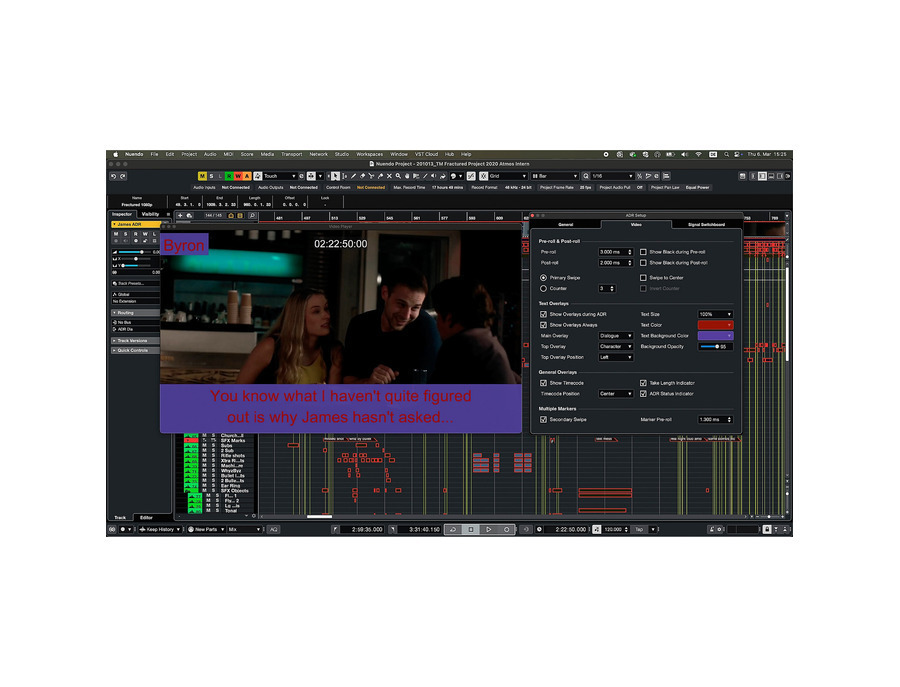The image size is (900, 687).
Task: Click the volume speaker icon in menu bar
Action: point(684,154)
